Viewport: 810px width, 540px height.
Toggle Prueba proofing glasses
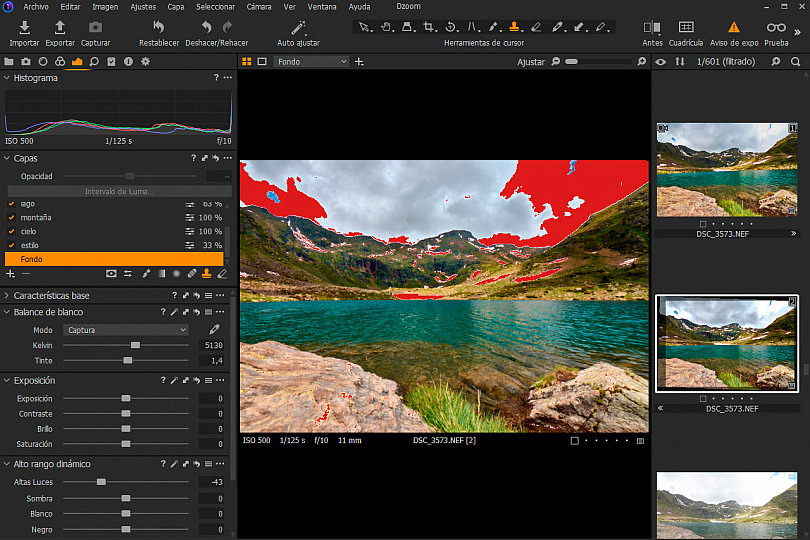(776, 27)
